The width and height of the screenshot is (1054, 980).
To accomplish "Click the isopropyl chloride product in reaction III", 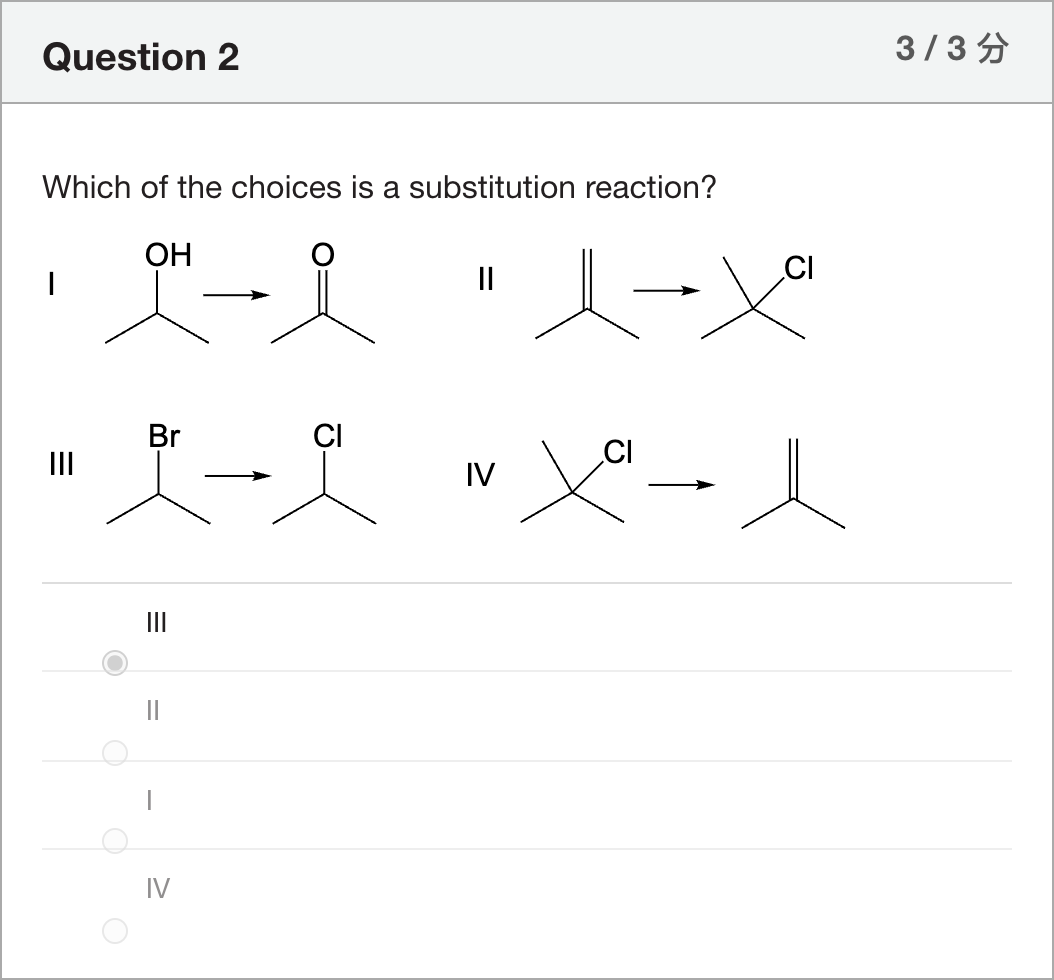I will (325, 473).
